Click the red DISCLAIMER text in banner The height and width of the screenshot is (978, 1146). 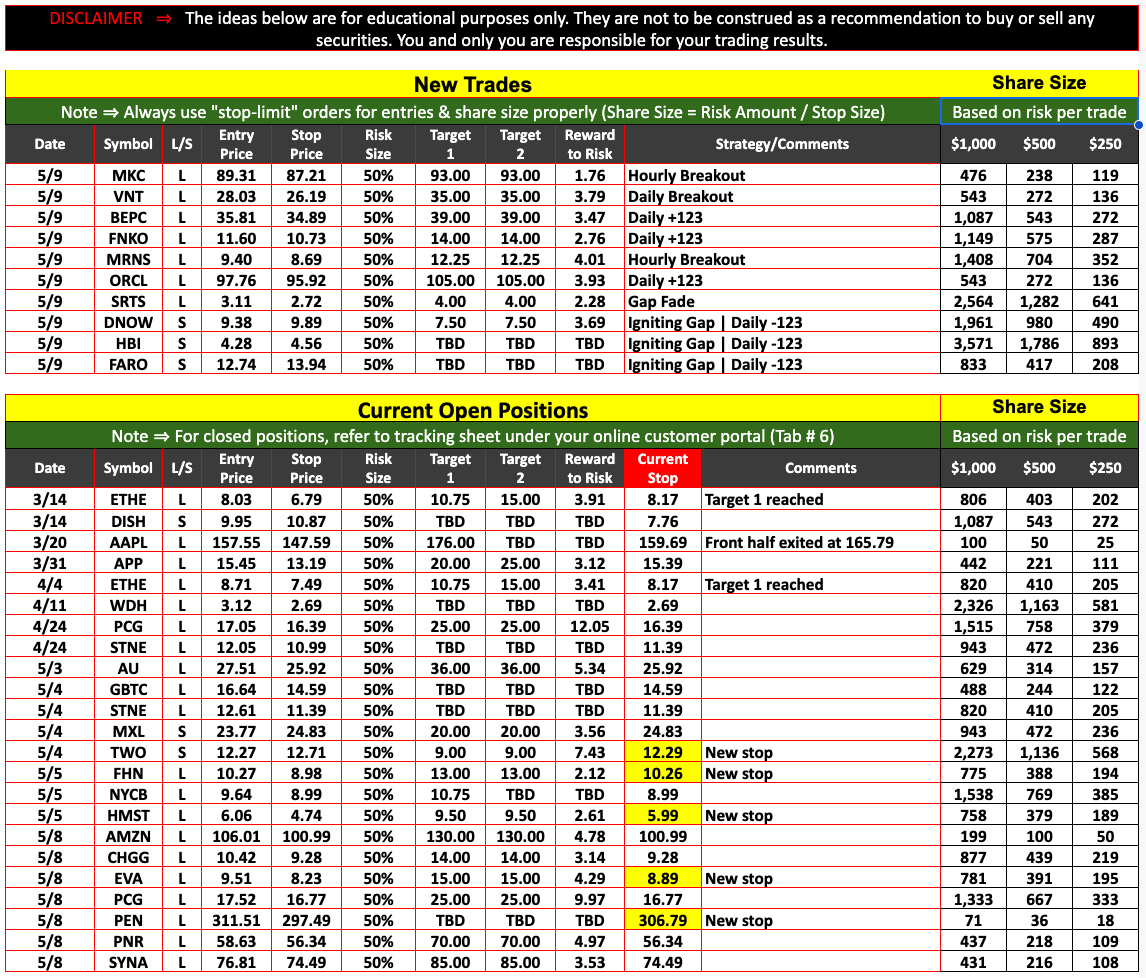click(96, 19)
